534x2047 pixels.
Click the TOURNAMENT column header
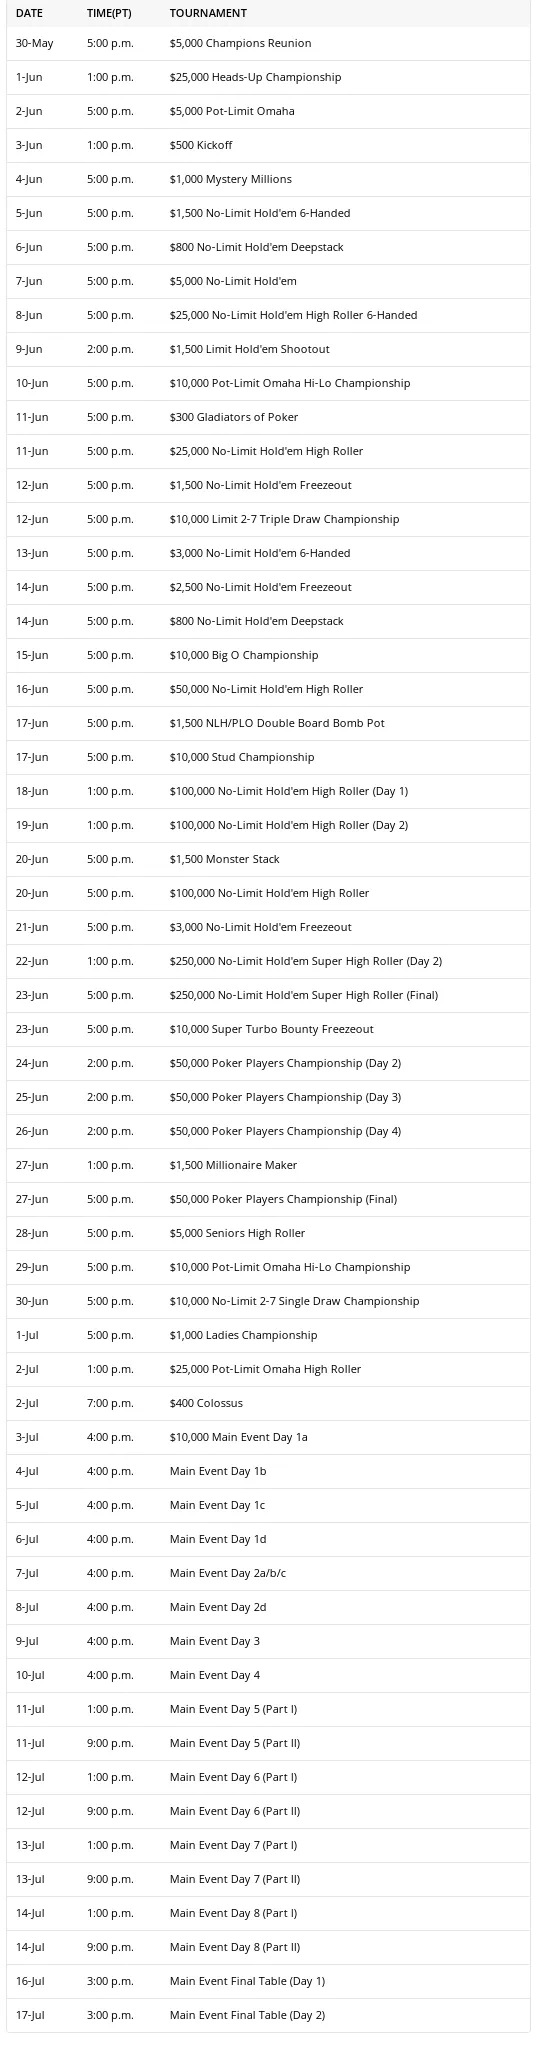(208, 13)
